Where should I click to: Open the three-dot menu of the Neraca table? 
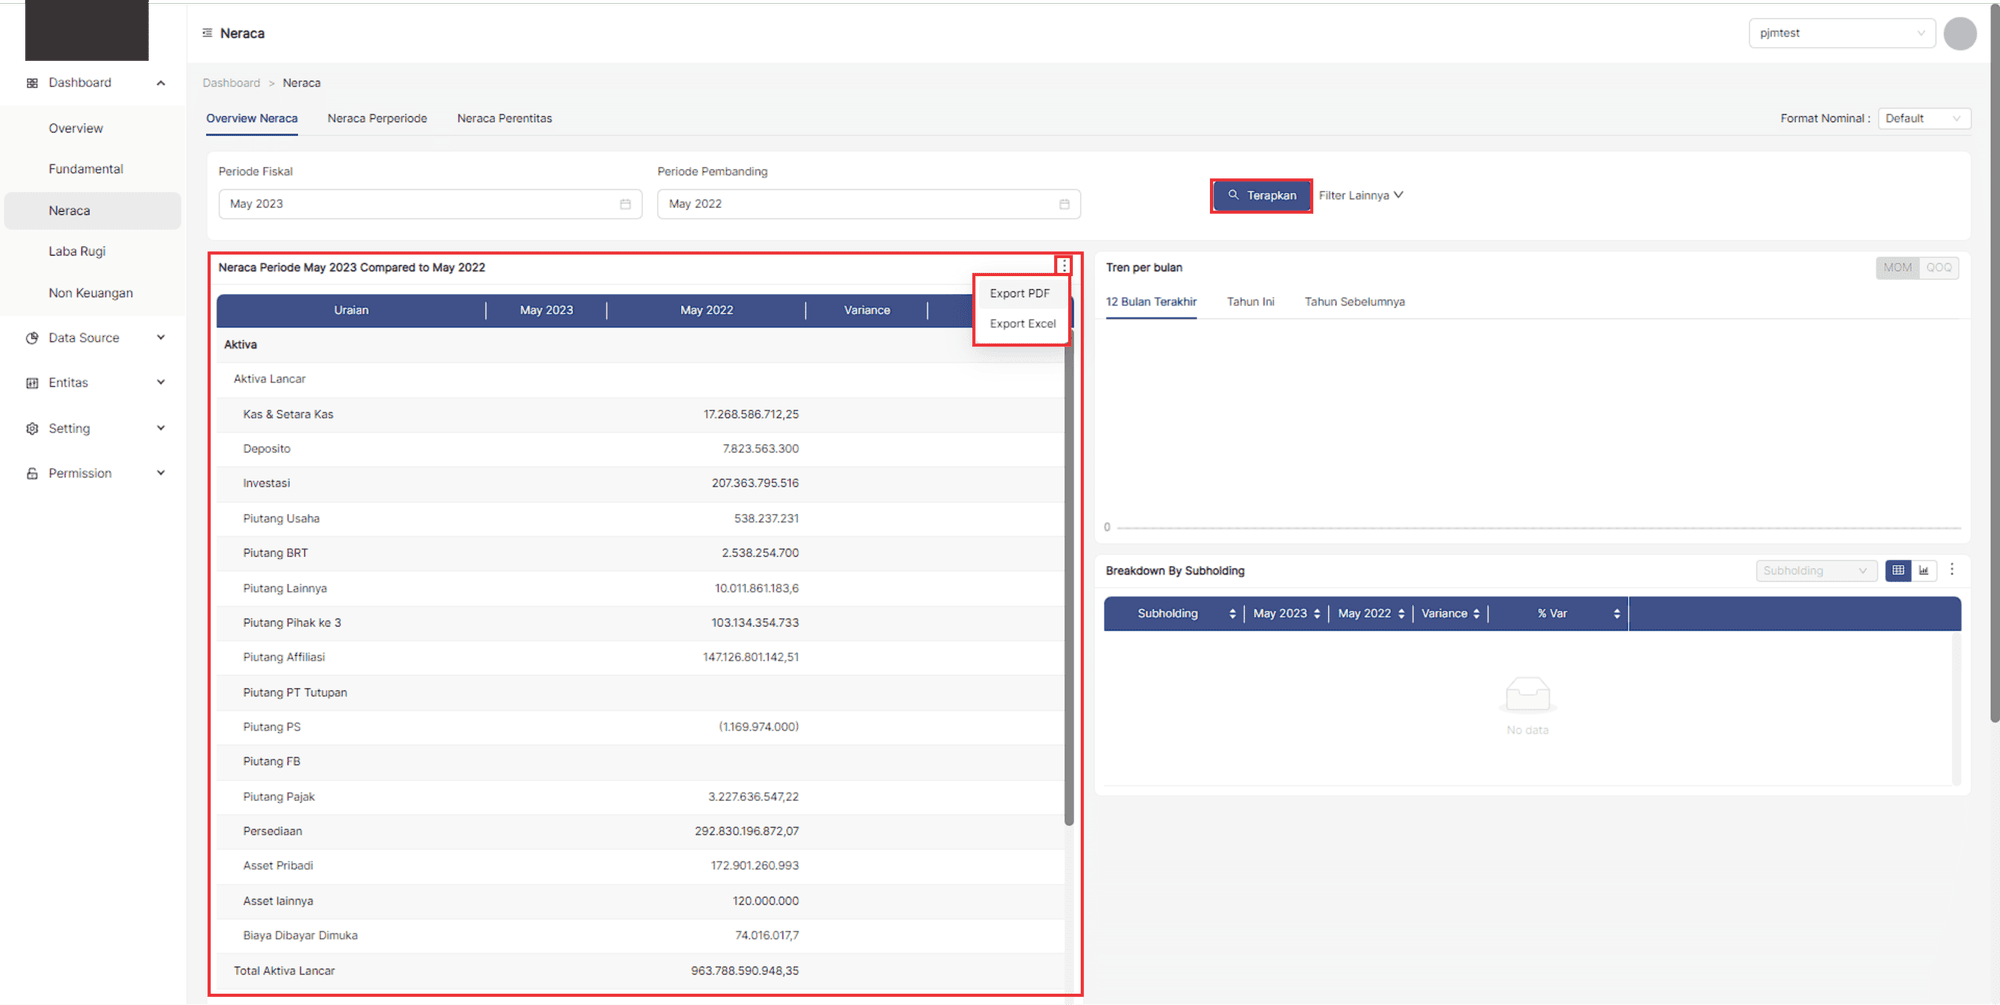coord(1063,266)
